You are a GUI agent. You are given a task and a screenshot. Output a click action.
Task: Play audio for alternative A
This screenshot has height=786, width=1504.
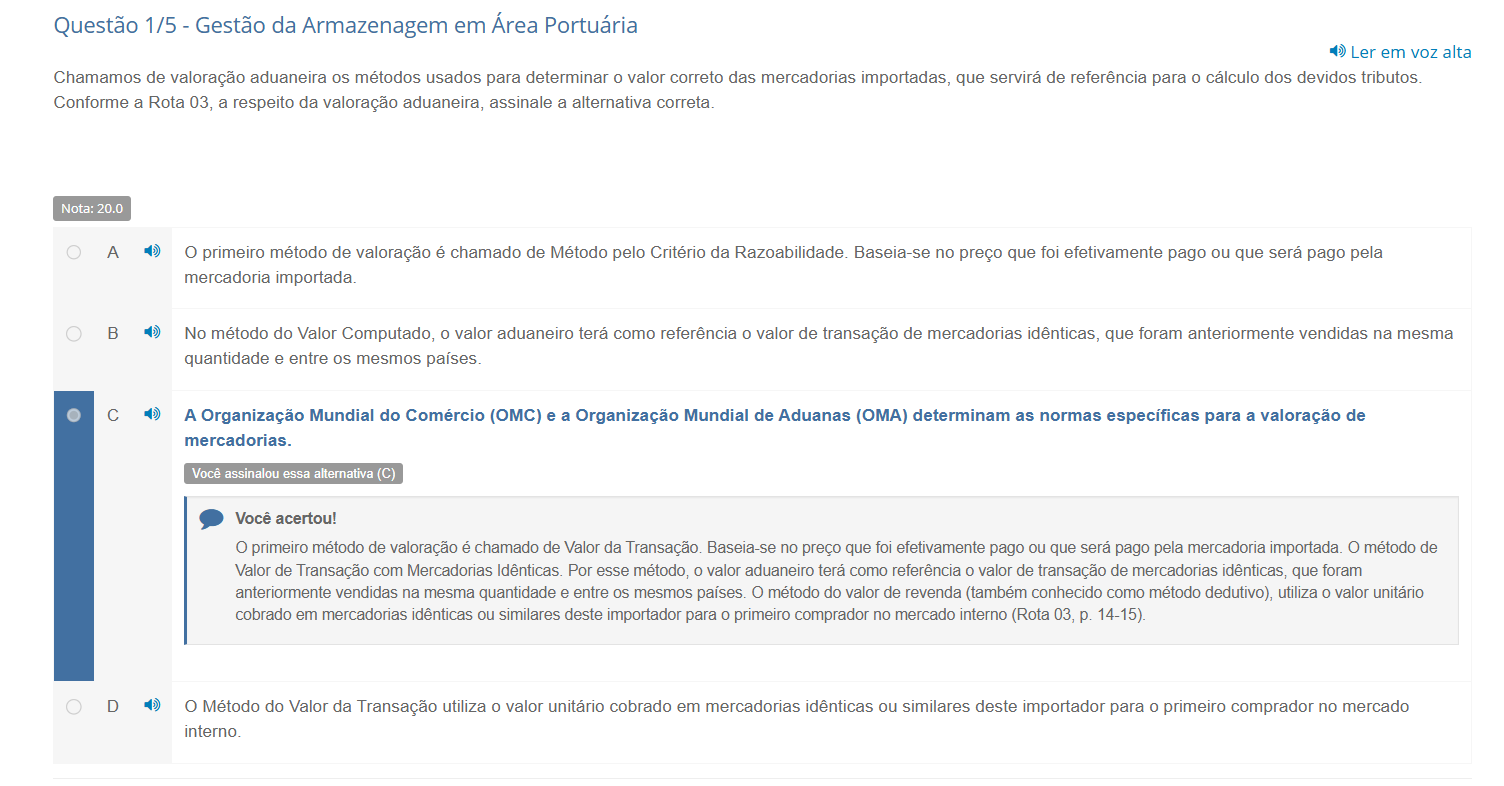[152, 252]
